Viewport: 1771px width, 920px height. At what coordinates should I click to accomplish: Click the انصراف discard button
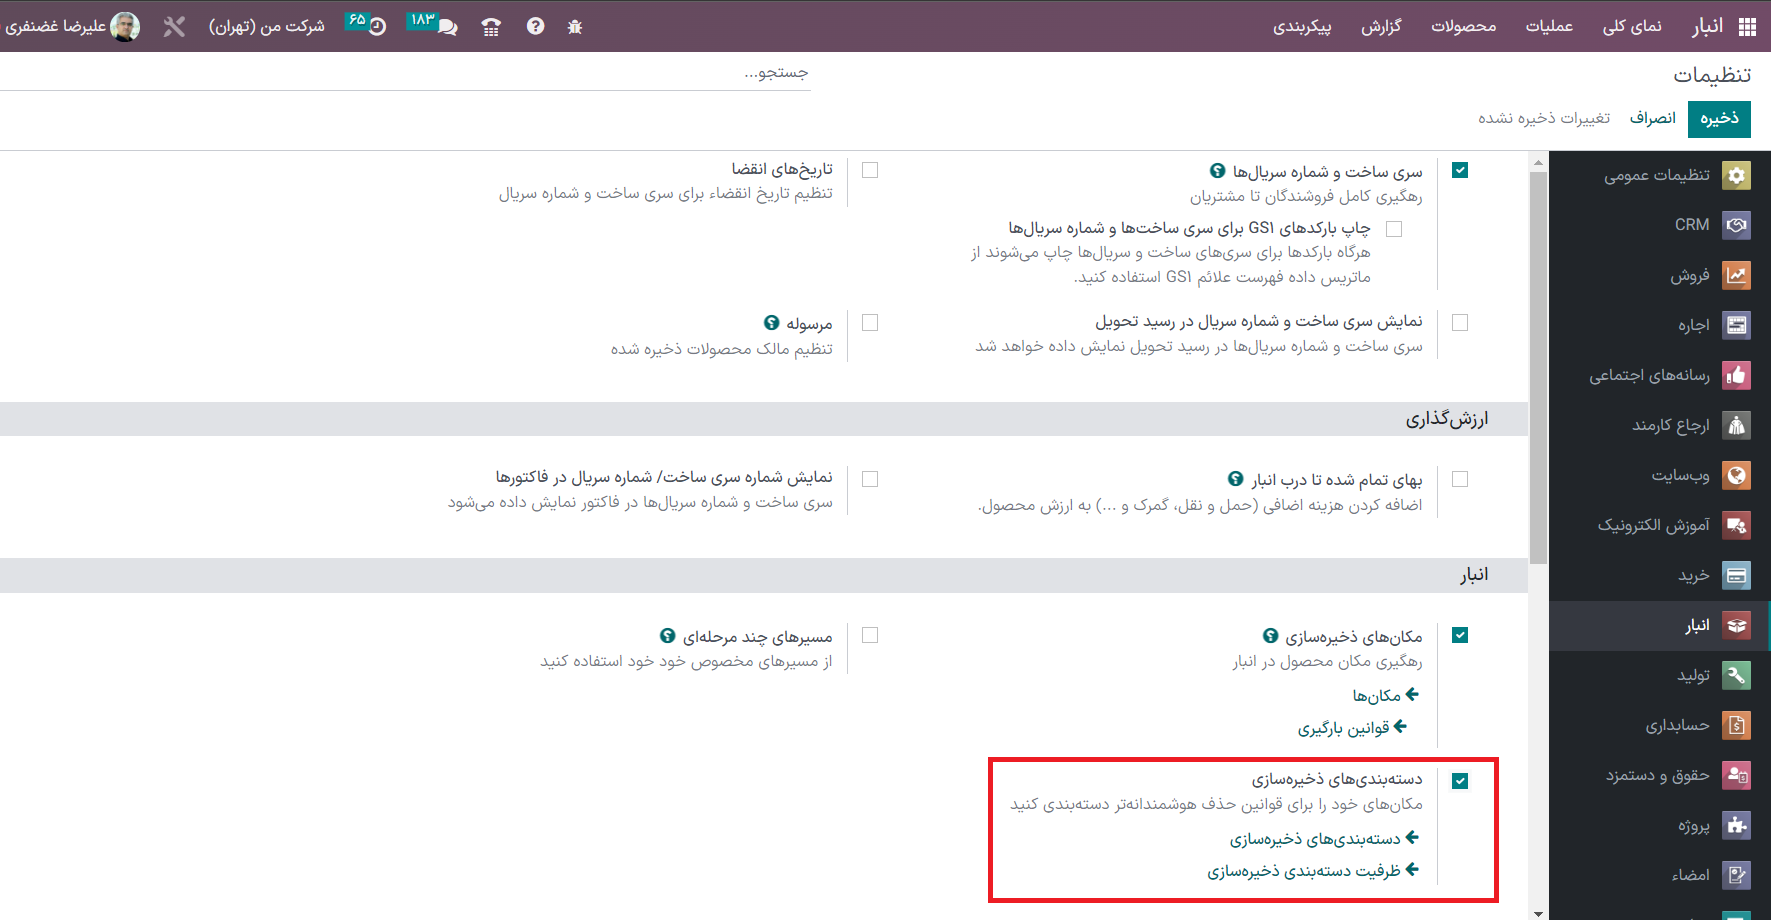point(1653,118)
